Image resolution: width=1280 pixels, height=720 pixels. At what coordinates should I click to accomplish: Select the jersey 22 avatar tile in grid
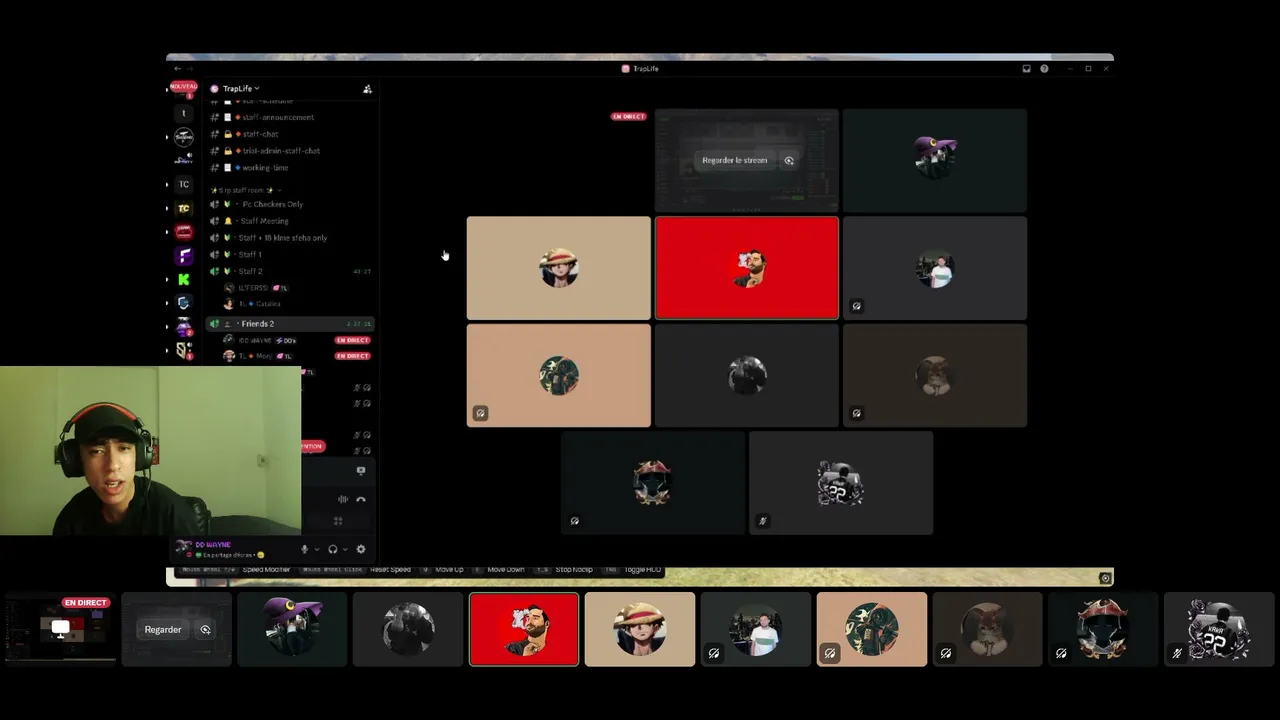point(841,483)
